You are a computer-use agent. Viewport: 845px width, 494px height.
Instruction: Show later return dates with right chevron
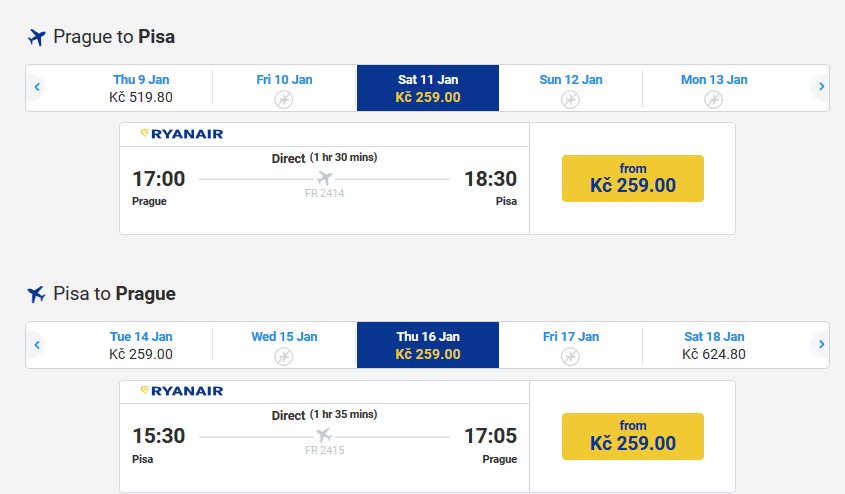(821, 344)
